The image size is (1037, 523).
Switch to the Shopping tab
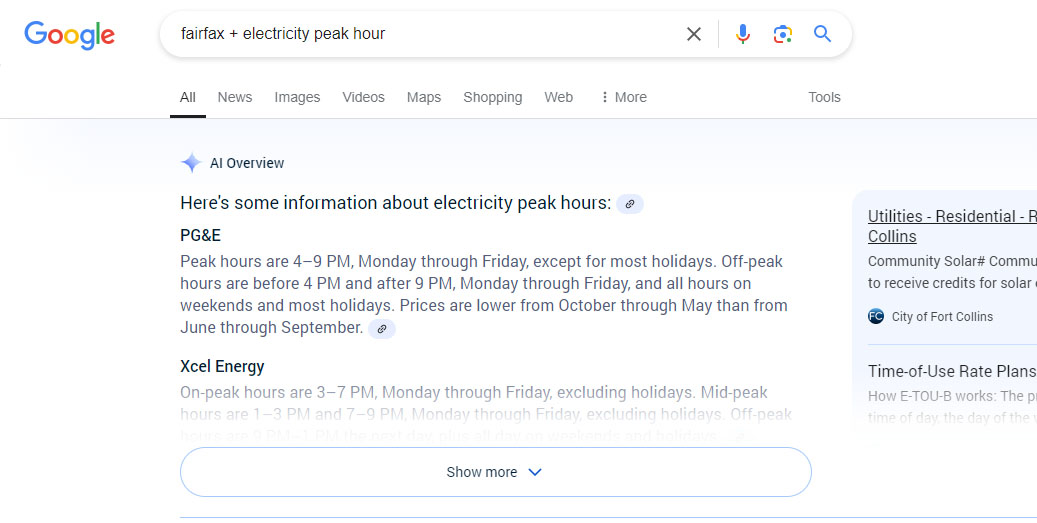click(x=493, y=97)
